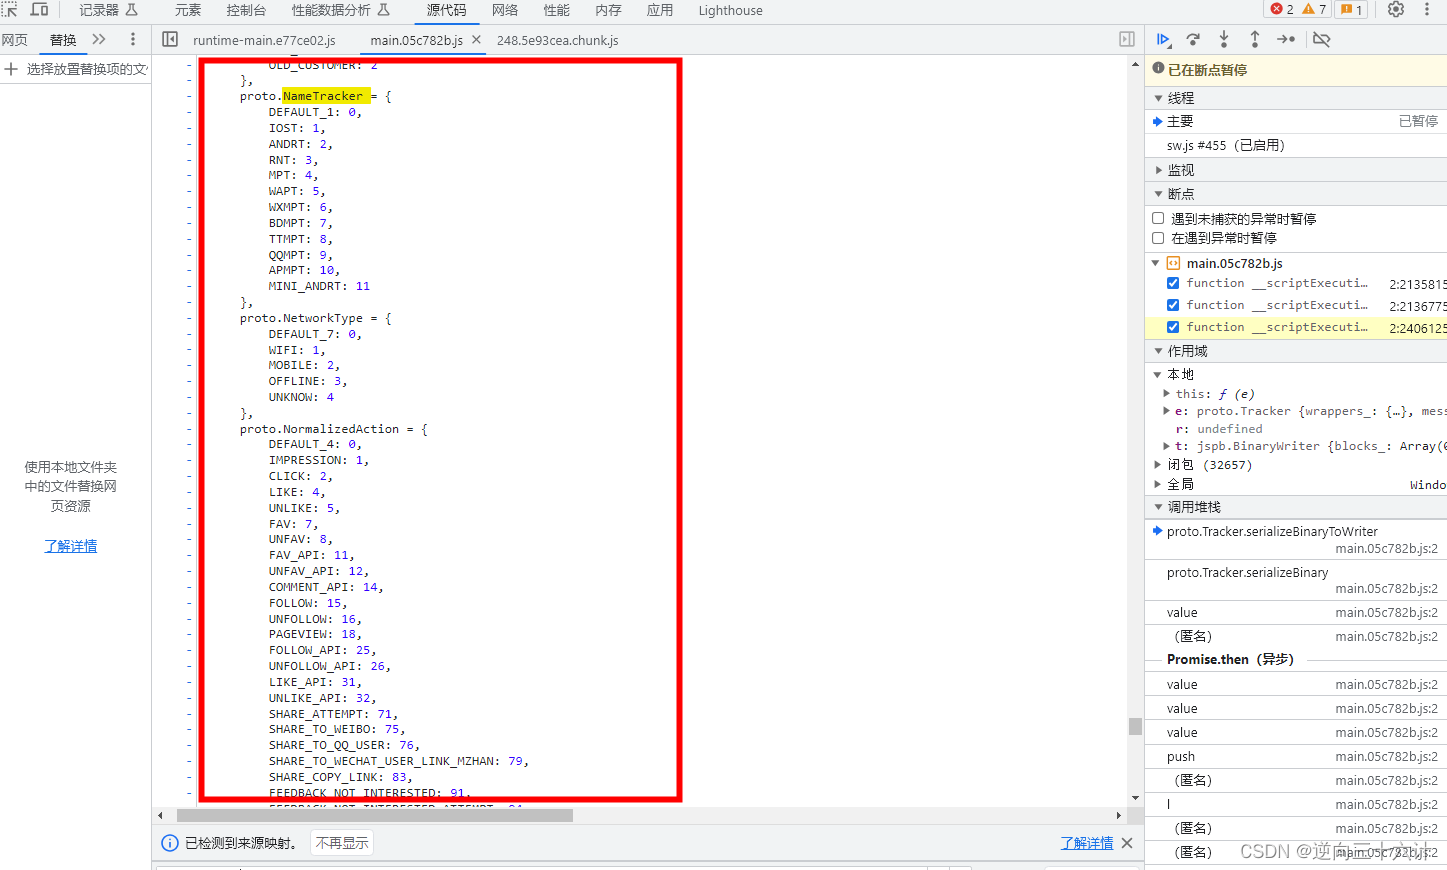Select the 替换 overrides navigator tab

63,40
